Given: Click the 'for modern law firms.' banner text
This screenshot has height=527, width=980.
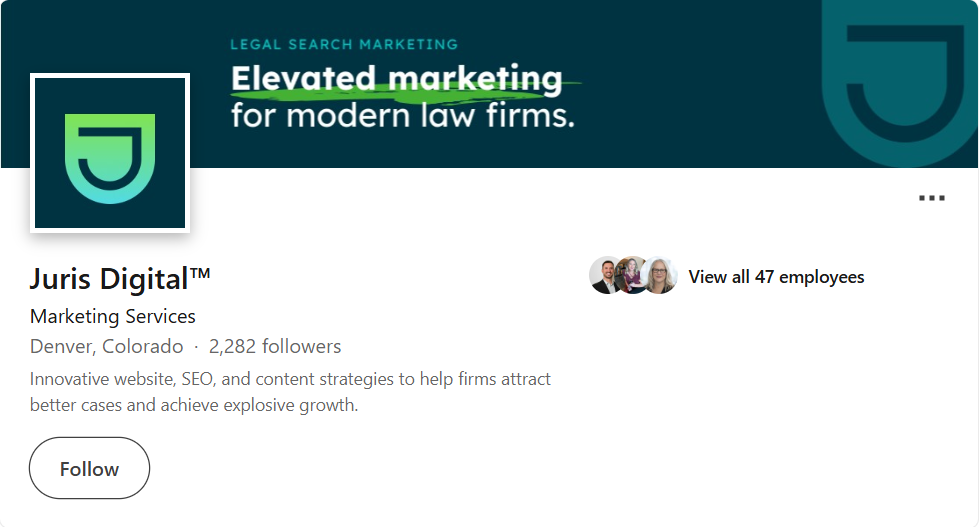Looking at the screenshot, I should pyautogui.click(x=403, y=115).
